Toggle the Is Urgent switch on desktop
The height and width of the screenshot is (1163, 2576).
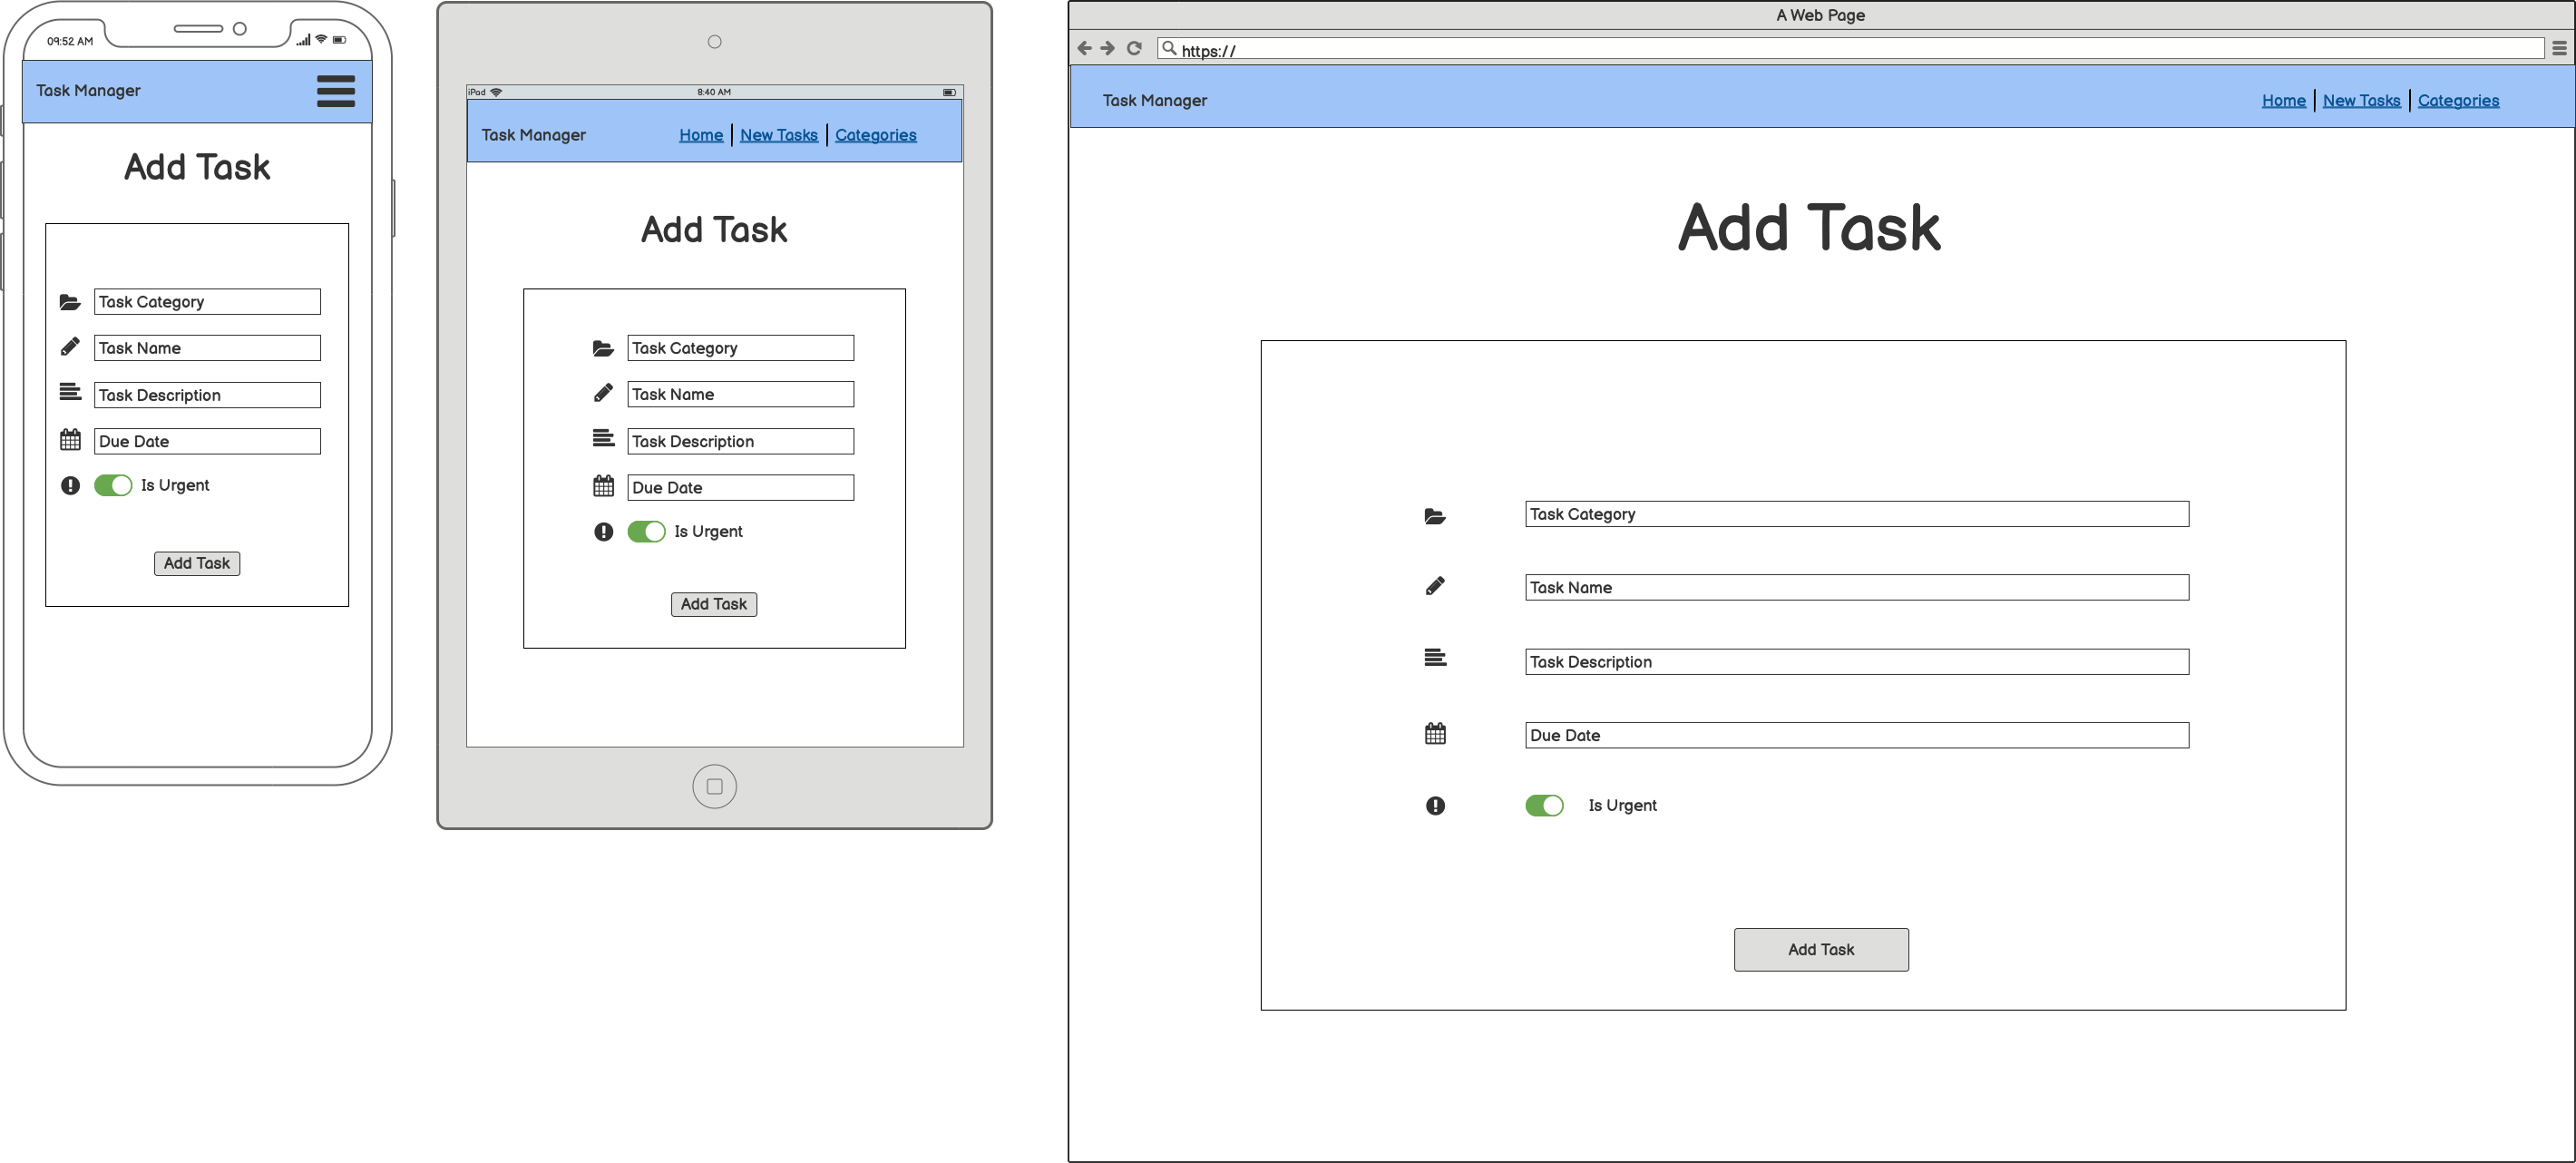pyautogui.click(x=1545, y=805)
